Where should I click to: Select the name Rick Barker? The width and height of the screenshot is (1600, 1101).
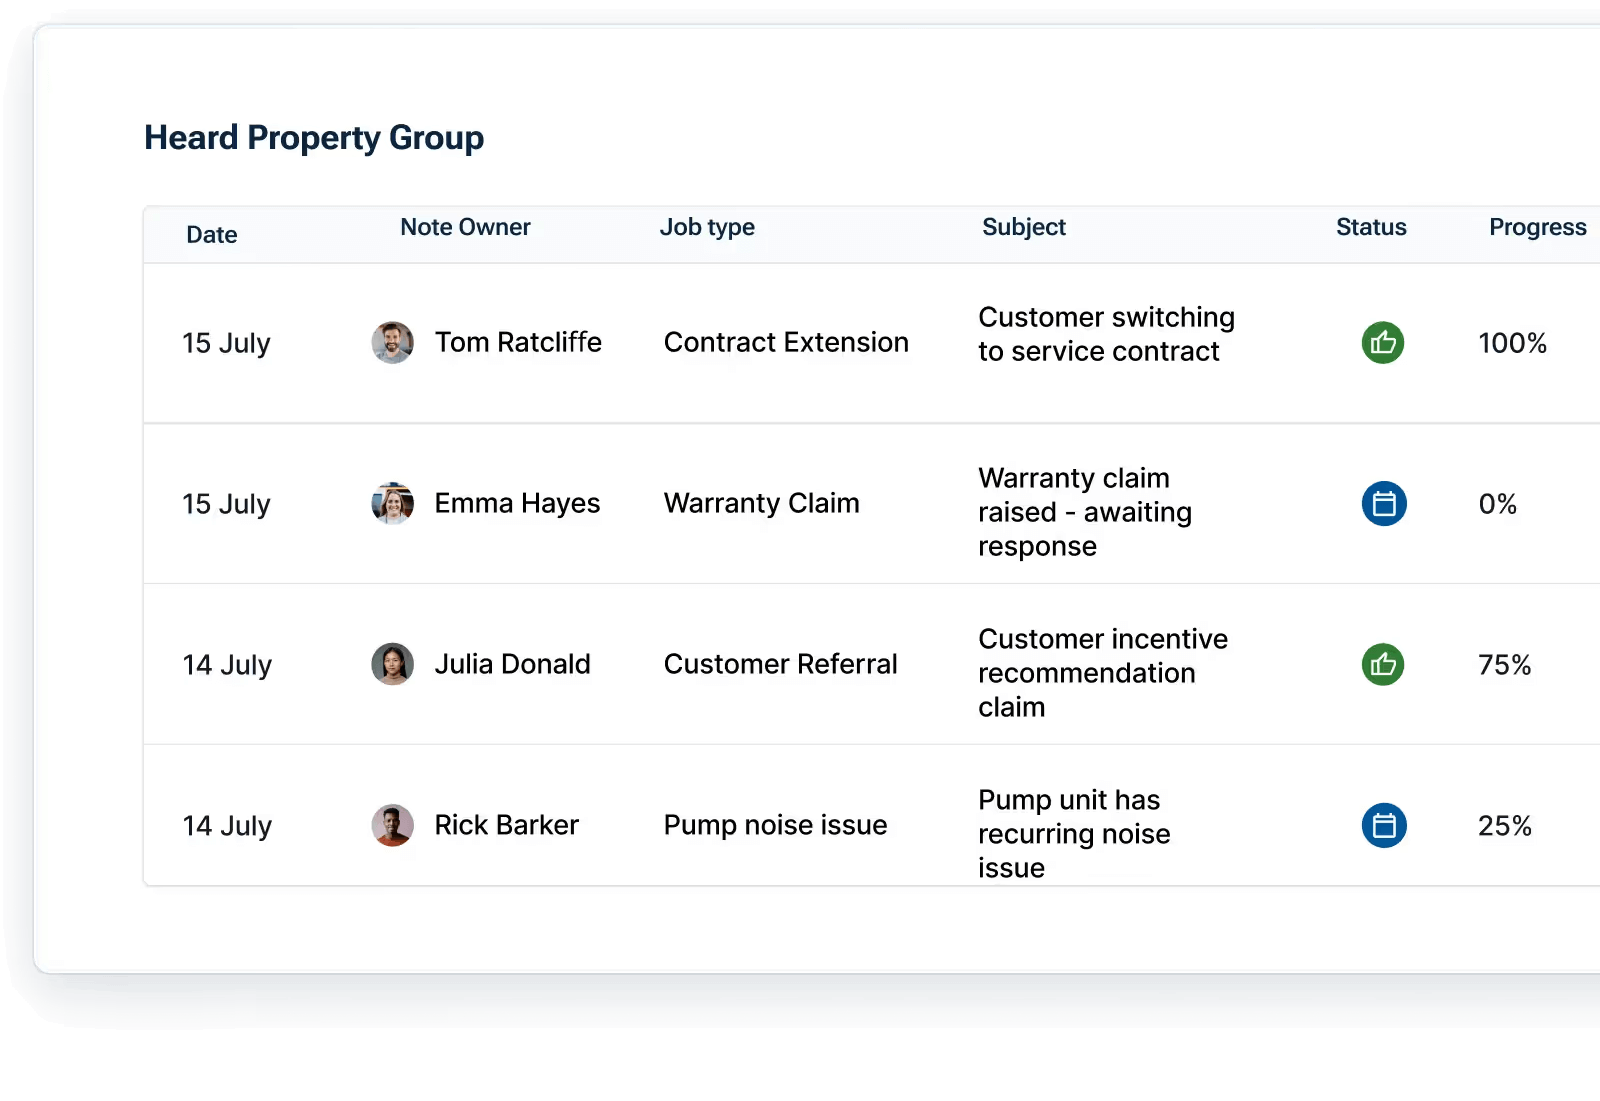click(x=506, y=825)
